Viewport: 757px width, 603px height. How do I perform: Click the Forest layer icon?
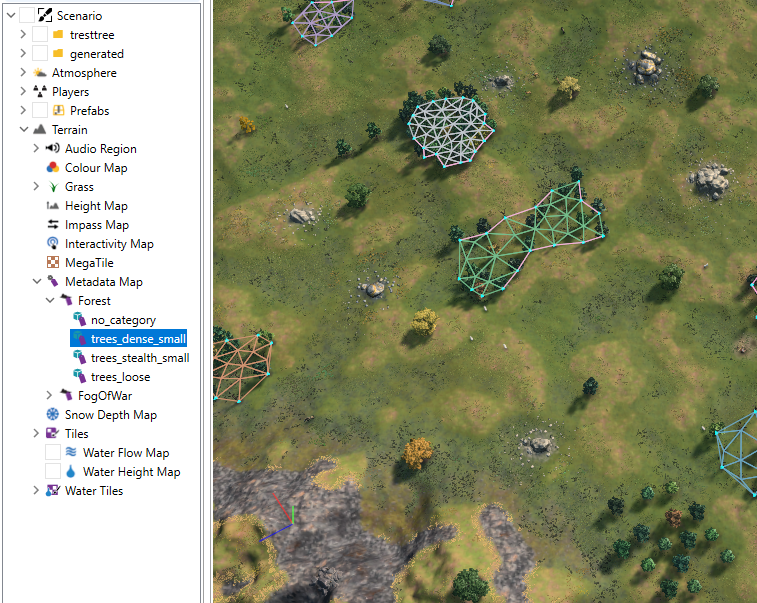[66, 300]
